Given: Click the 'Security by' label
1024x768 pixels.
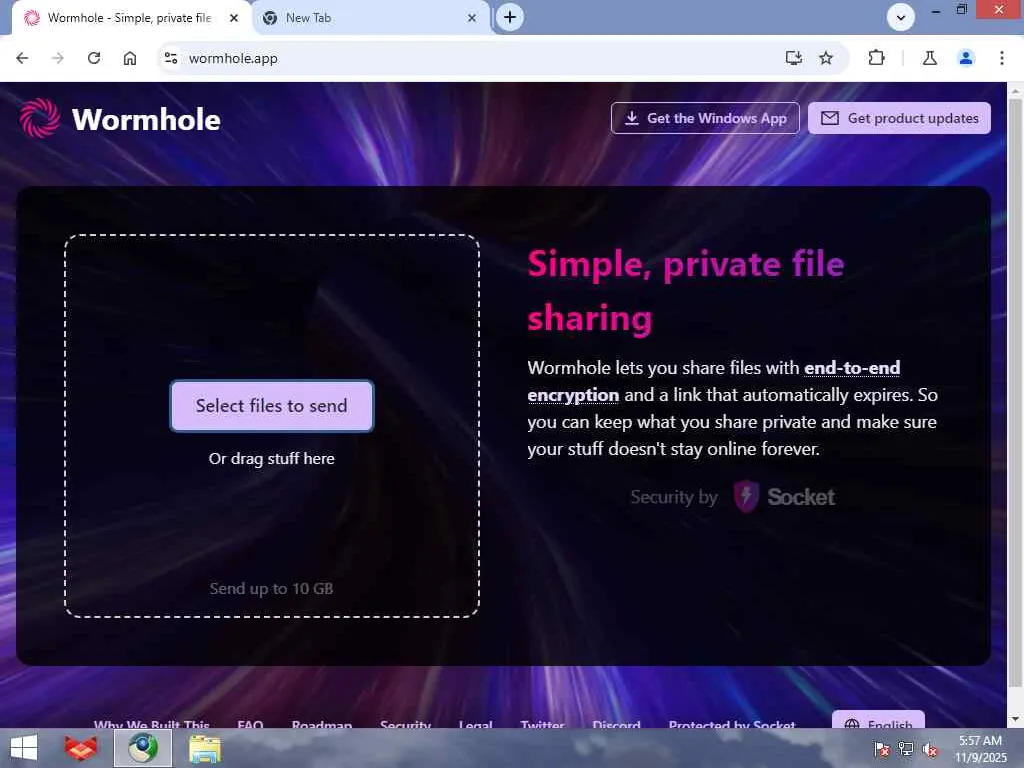Looking at the screenshot, I should click(x=674, y=497).
